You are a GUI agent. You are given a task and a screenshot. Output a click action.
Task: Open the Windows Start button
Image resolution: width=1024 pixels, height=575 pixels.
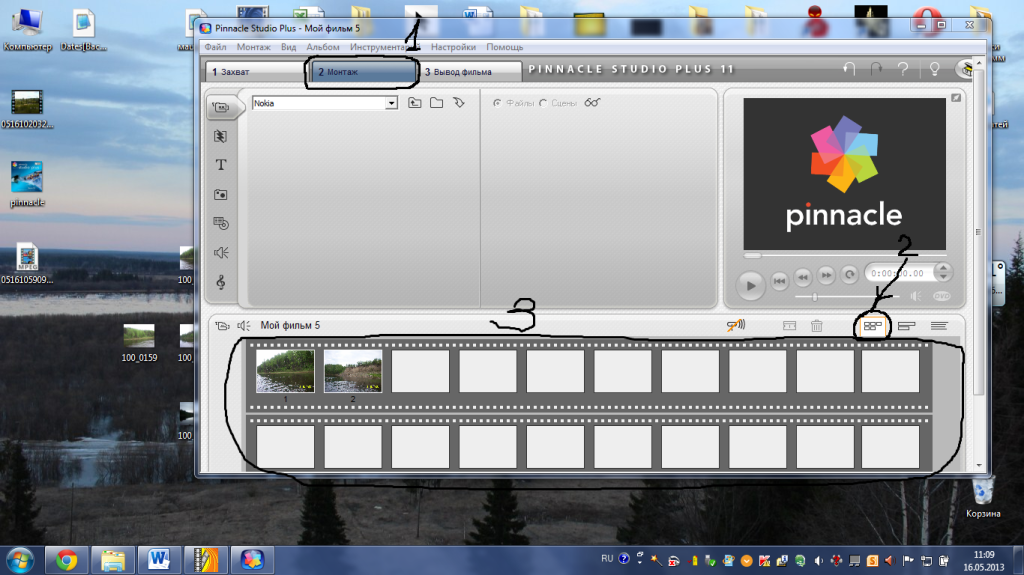click(20, 560)
